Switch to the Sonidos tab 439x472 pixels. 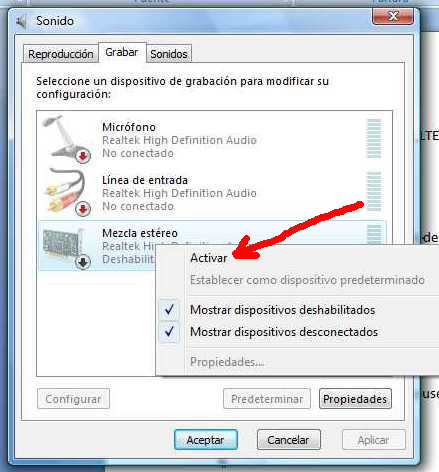tap(169, 54)
